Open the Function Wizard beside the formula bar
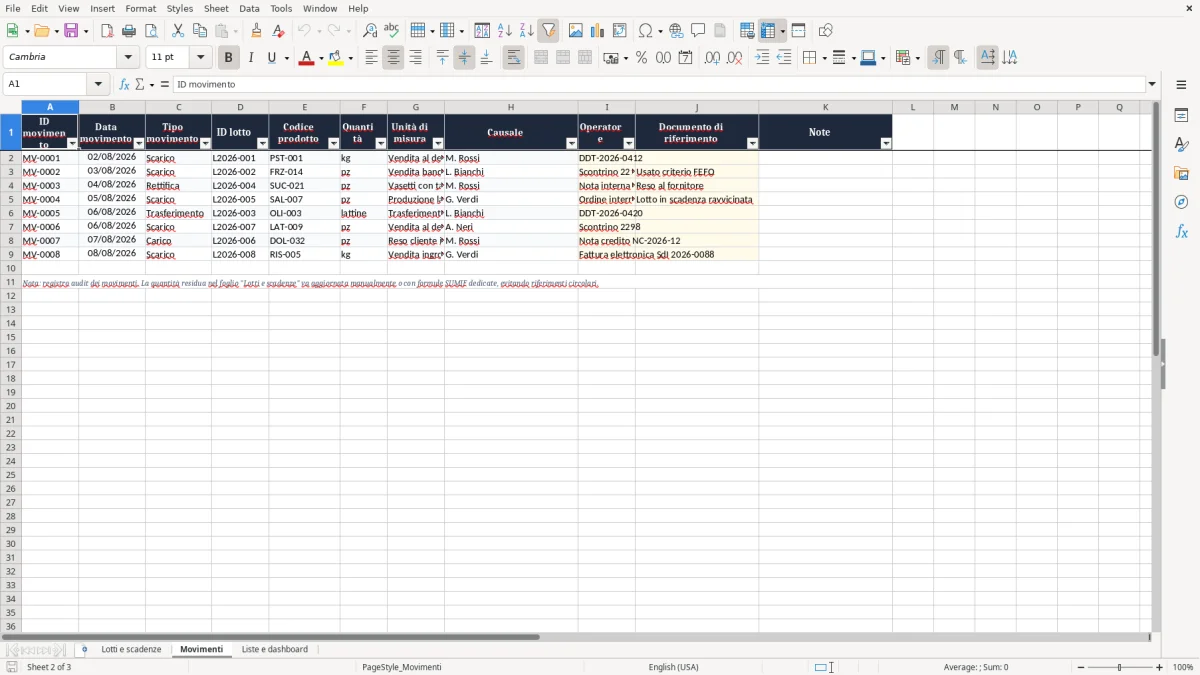The height and width of the screenshot is (675, 1200). tap(124, 84)
